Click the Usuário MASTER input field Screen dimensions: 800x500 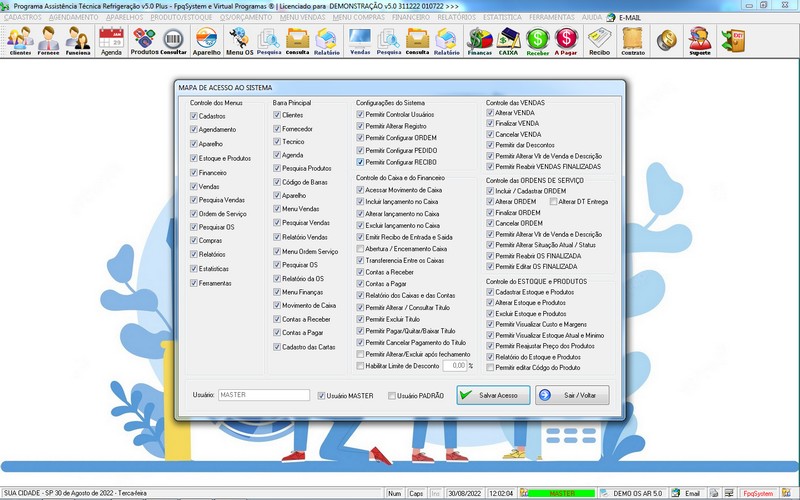pyautogui.click(x=264, y=395)
